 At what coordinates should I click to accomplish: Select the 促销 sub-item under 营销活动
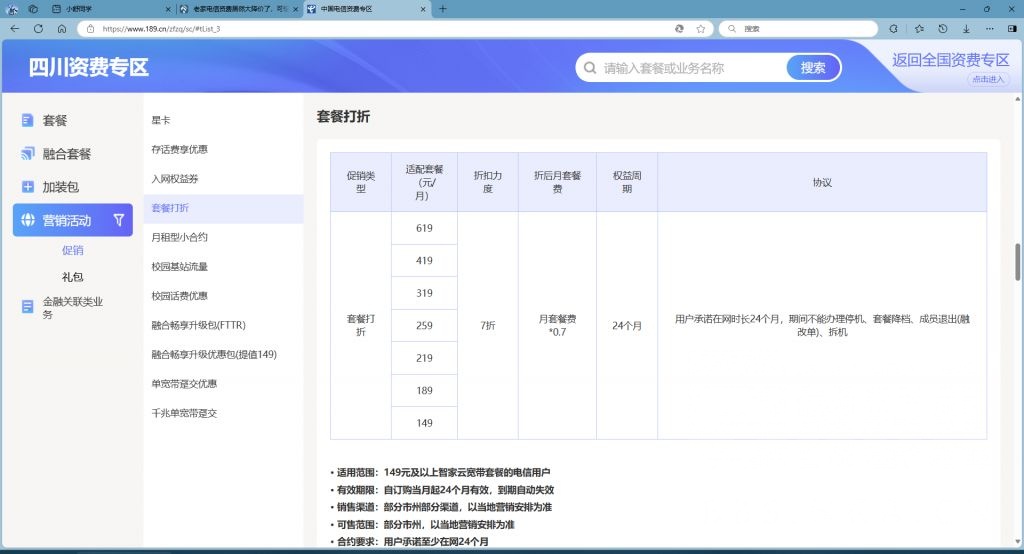click(73, 250)
